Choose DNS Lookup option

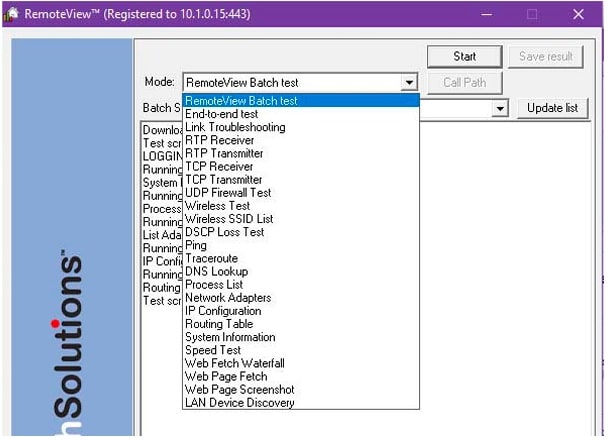coord(301,272)
